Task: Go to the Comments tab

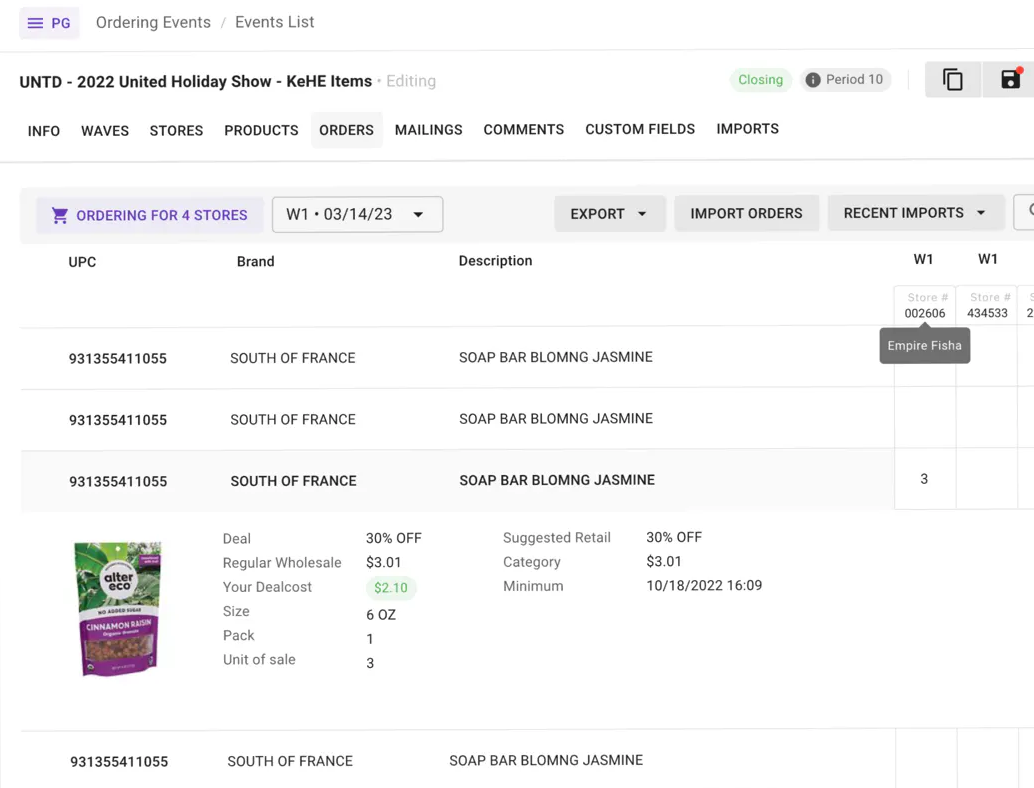Action: click(524, 129)
